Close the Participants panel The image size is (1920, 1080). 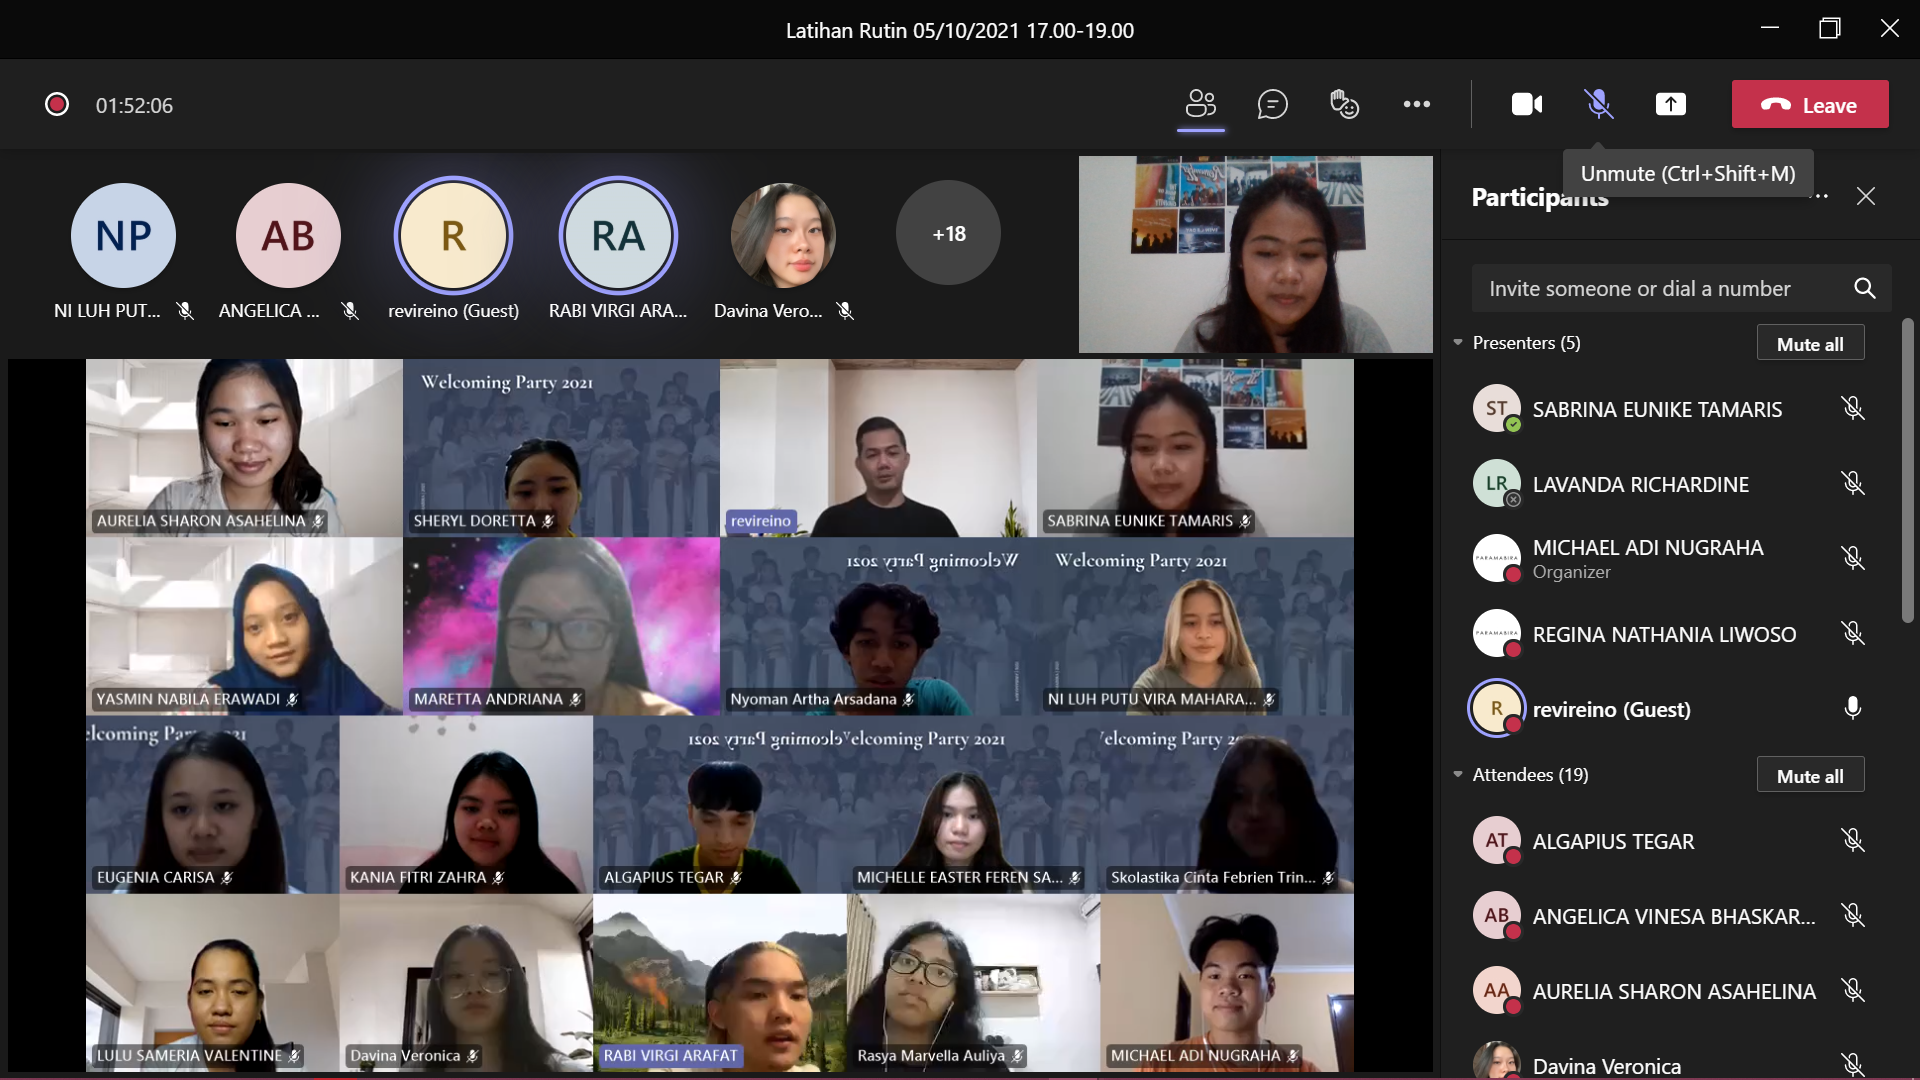pos(1865,196)
